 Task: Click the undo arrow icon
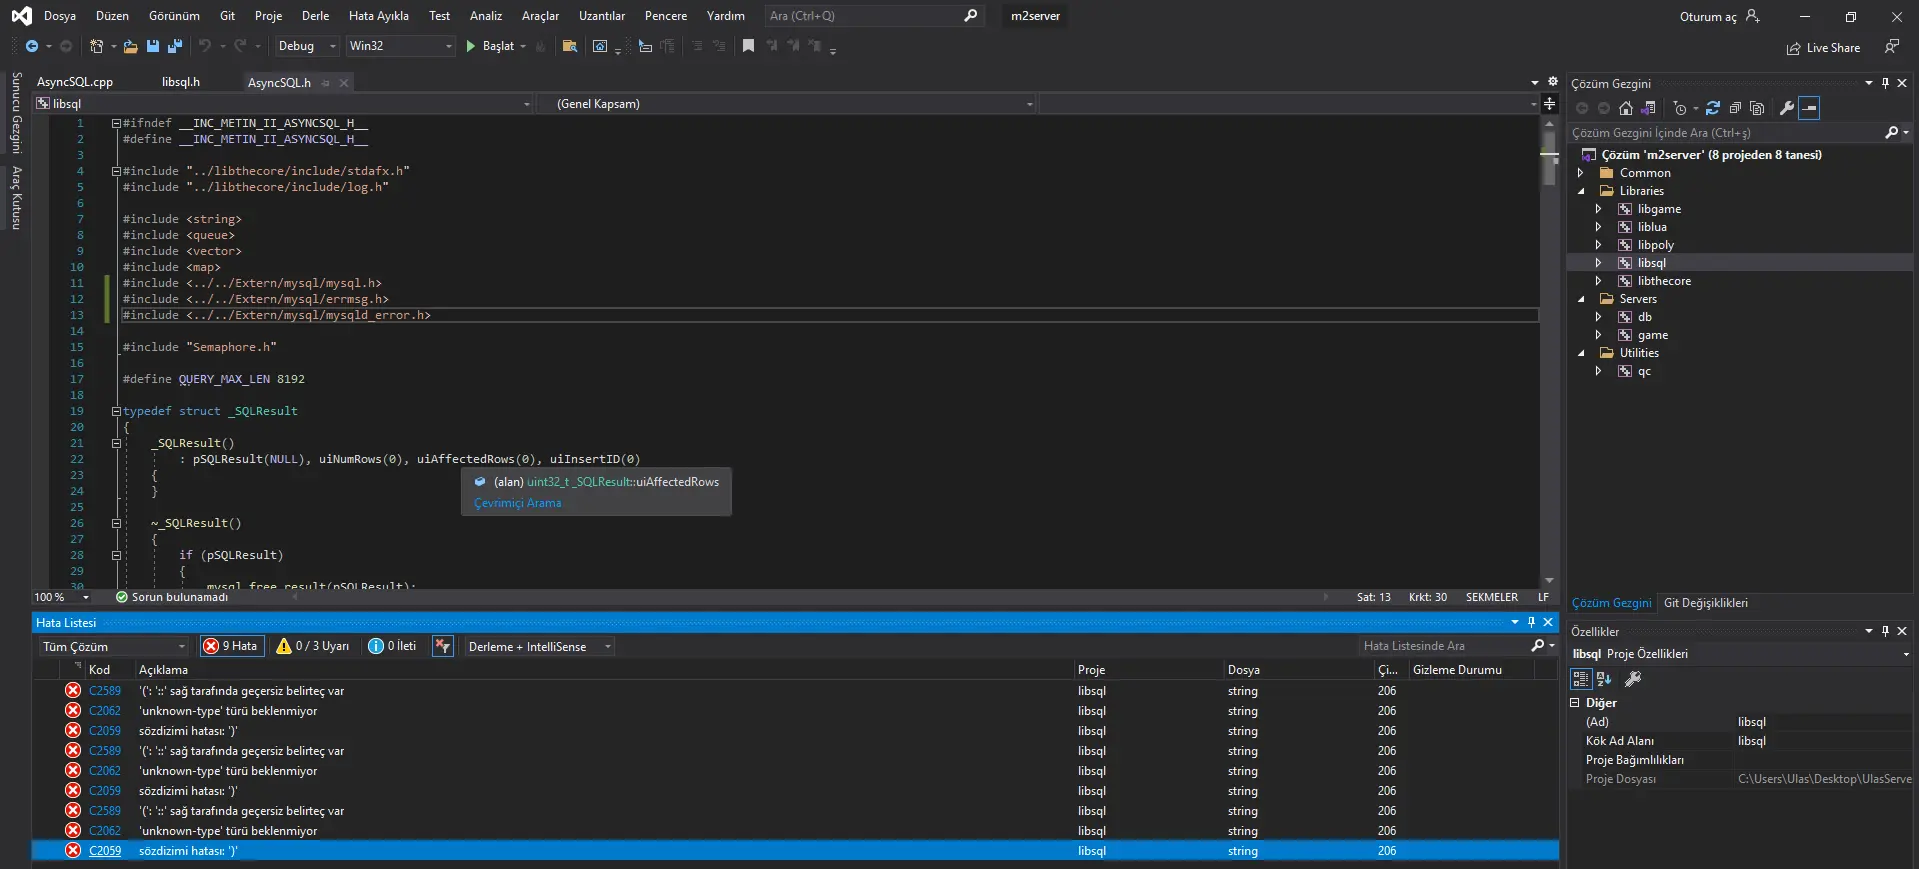coord(205,46)
